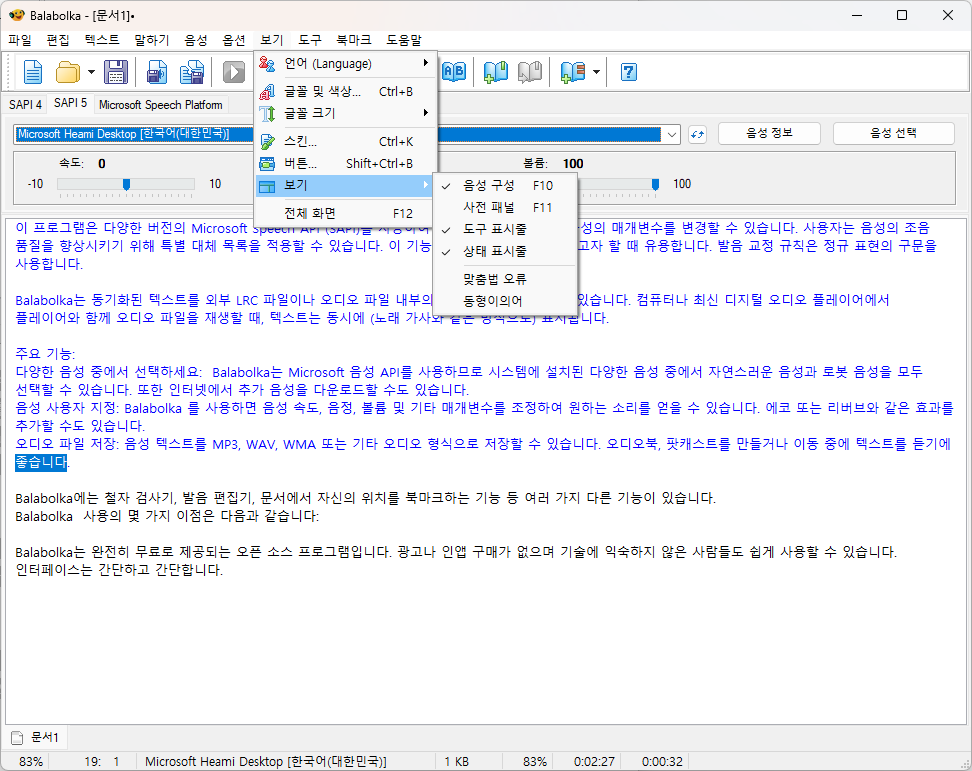Viewport: 972px width, 771px height.
Task: Click the 0:00:32 time in status bar
Action: click(662, 762)
